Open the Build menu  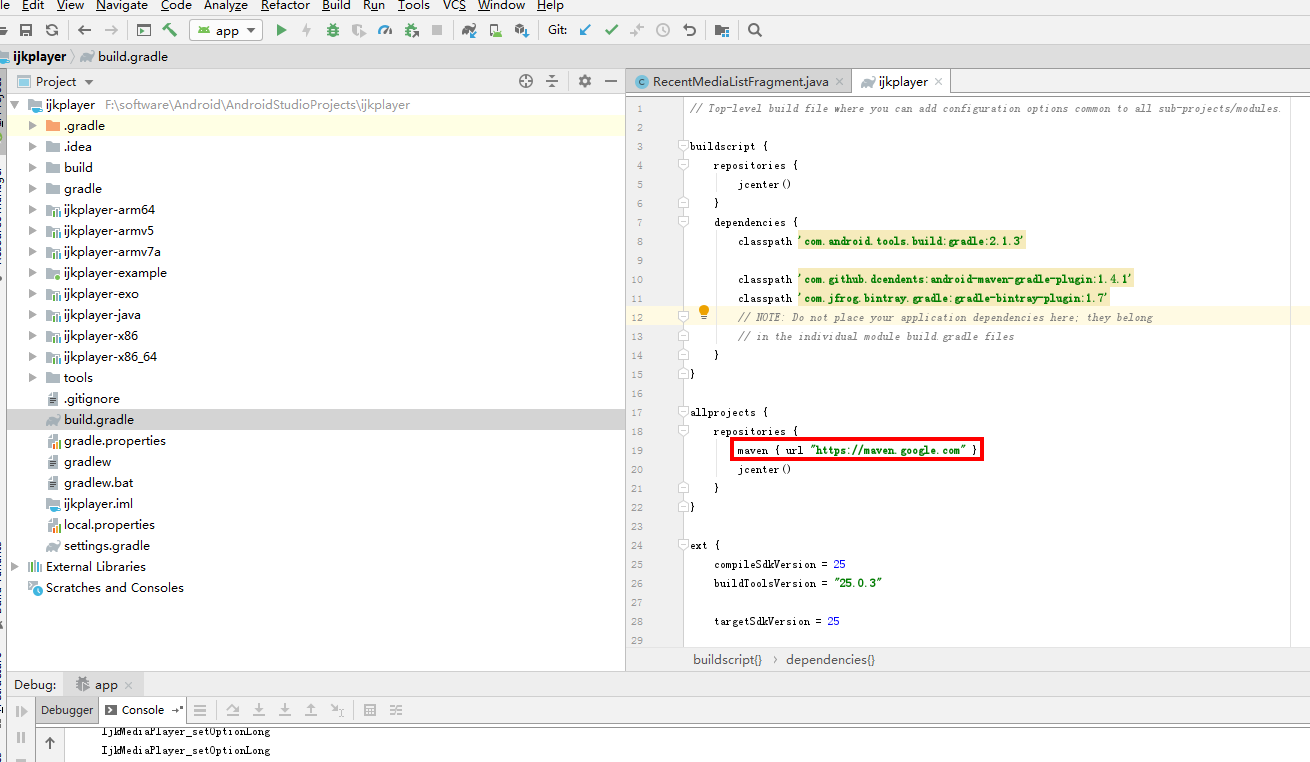[x=336, y=6]
